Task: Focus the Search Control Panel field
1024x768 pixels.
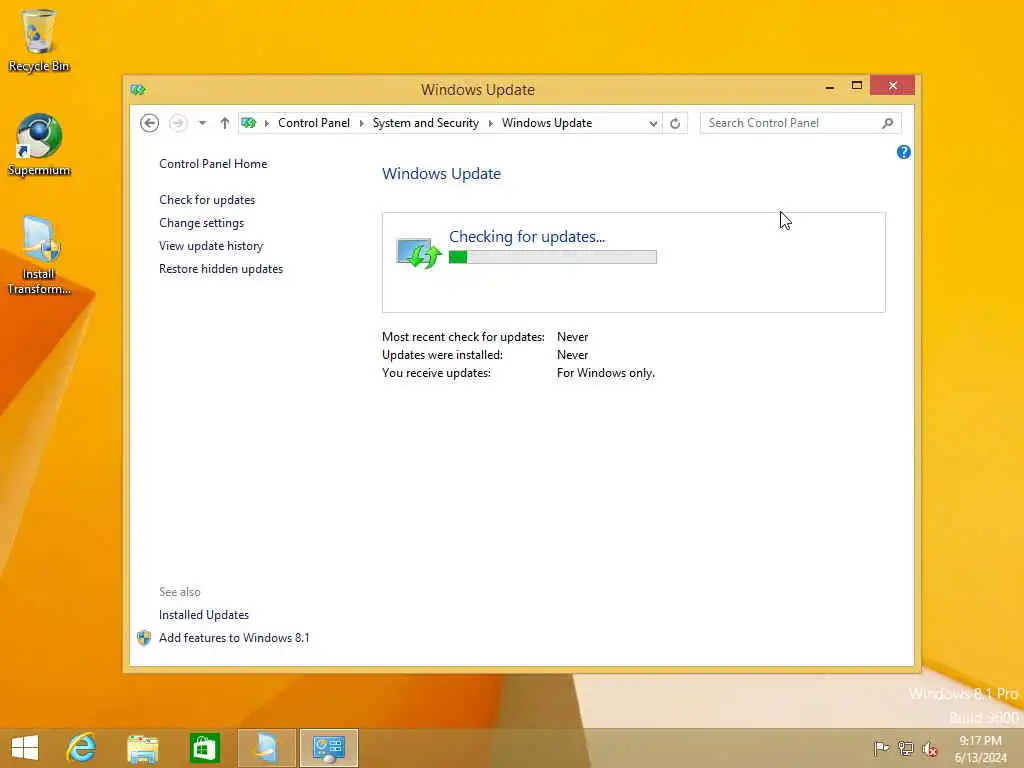Action: 792,123
